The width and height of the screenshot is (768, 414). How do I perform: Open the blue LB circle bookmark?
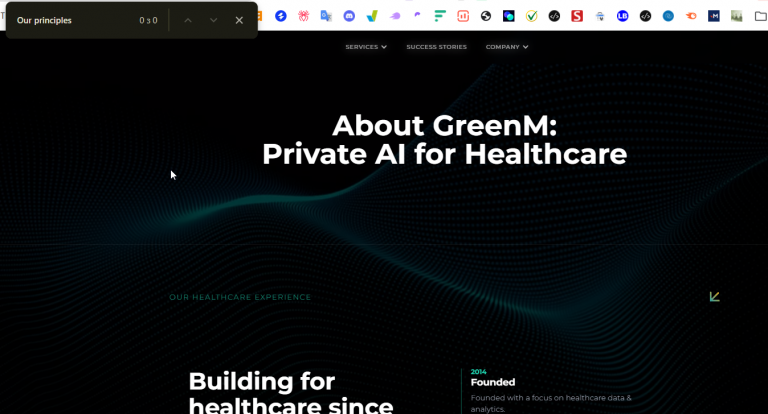point(623,16)
